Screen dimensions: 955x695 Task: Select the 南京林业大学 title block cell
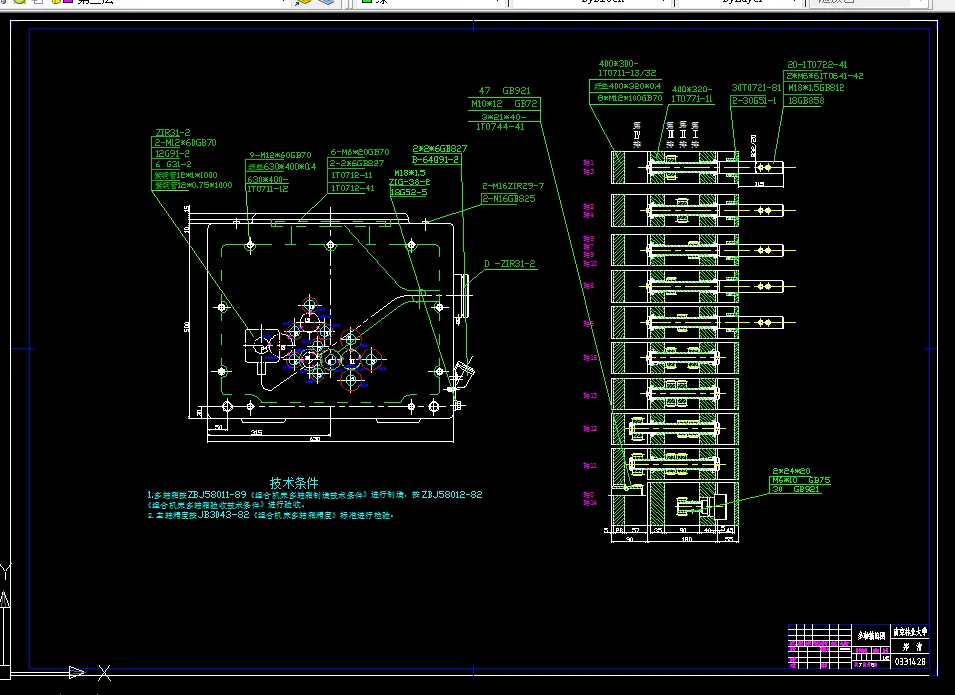coord(911,632)
